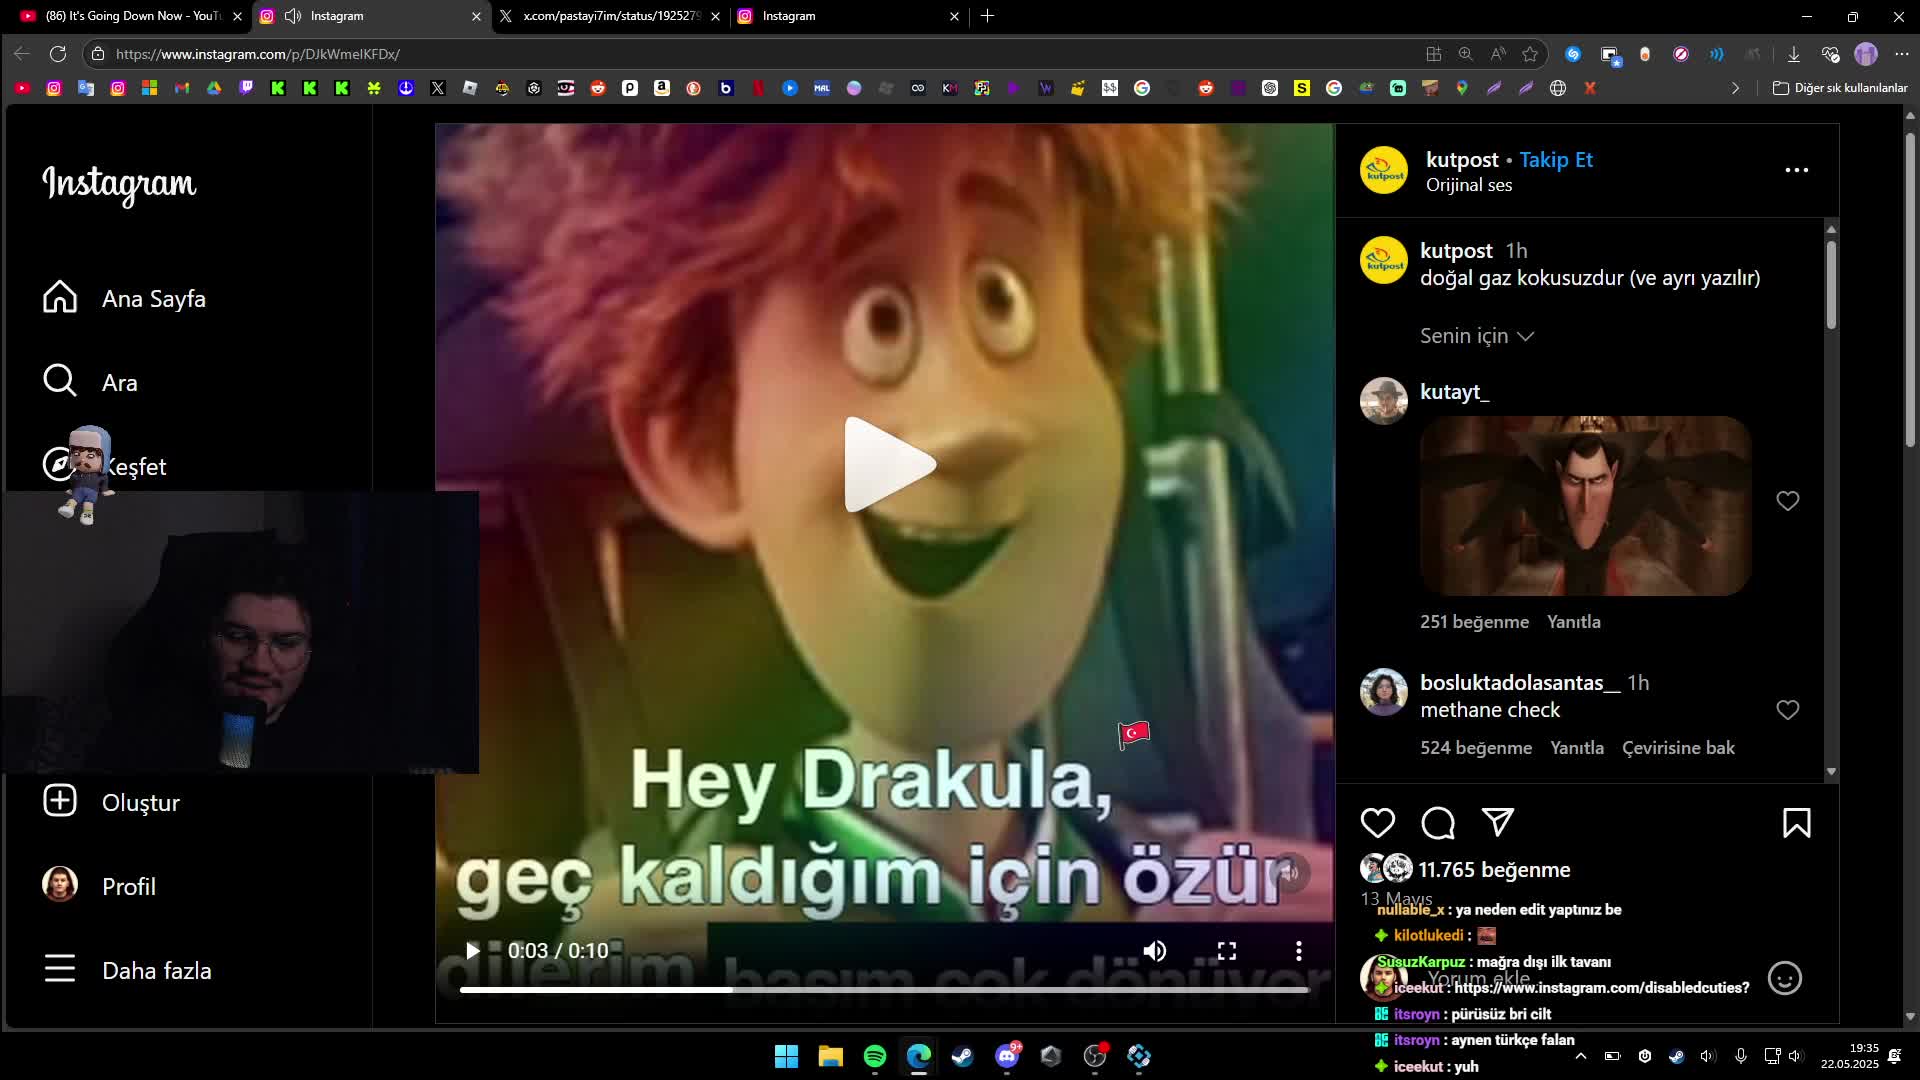Like bosluktadolasantas__'s methane check comment
This screenshot has width=1920, height=1080.
[1788, 710]
